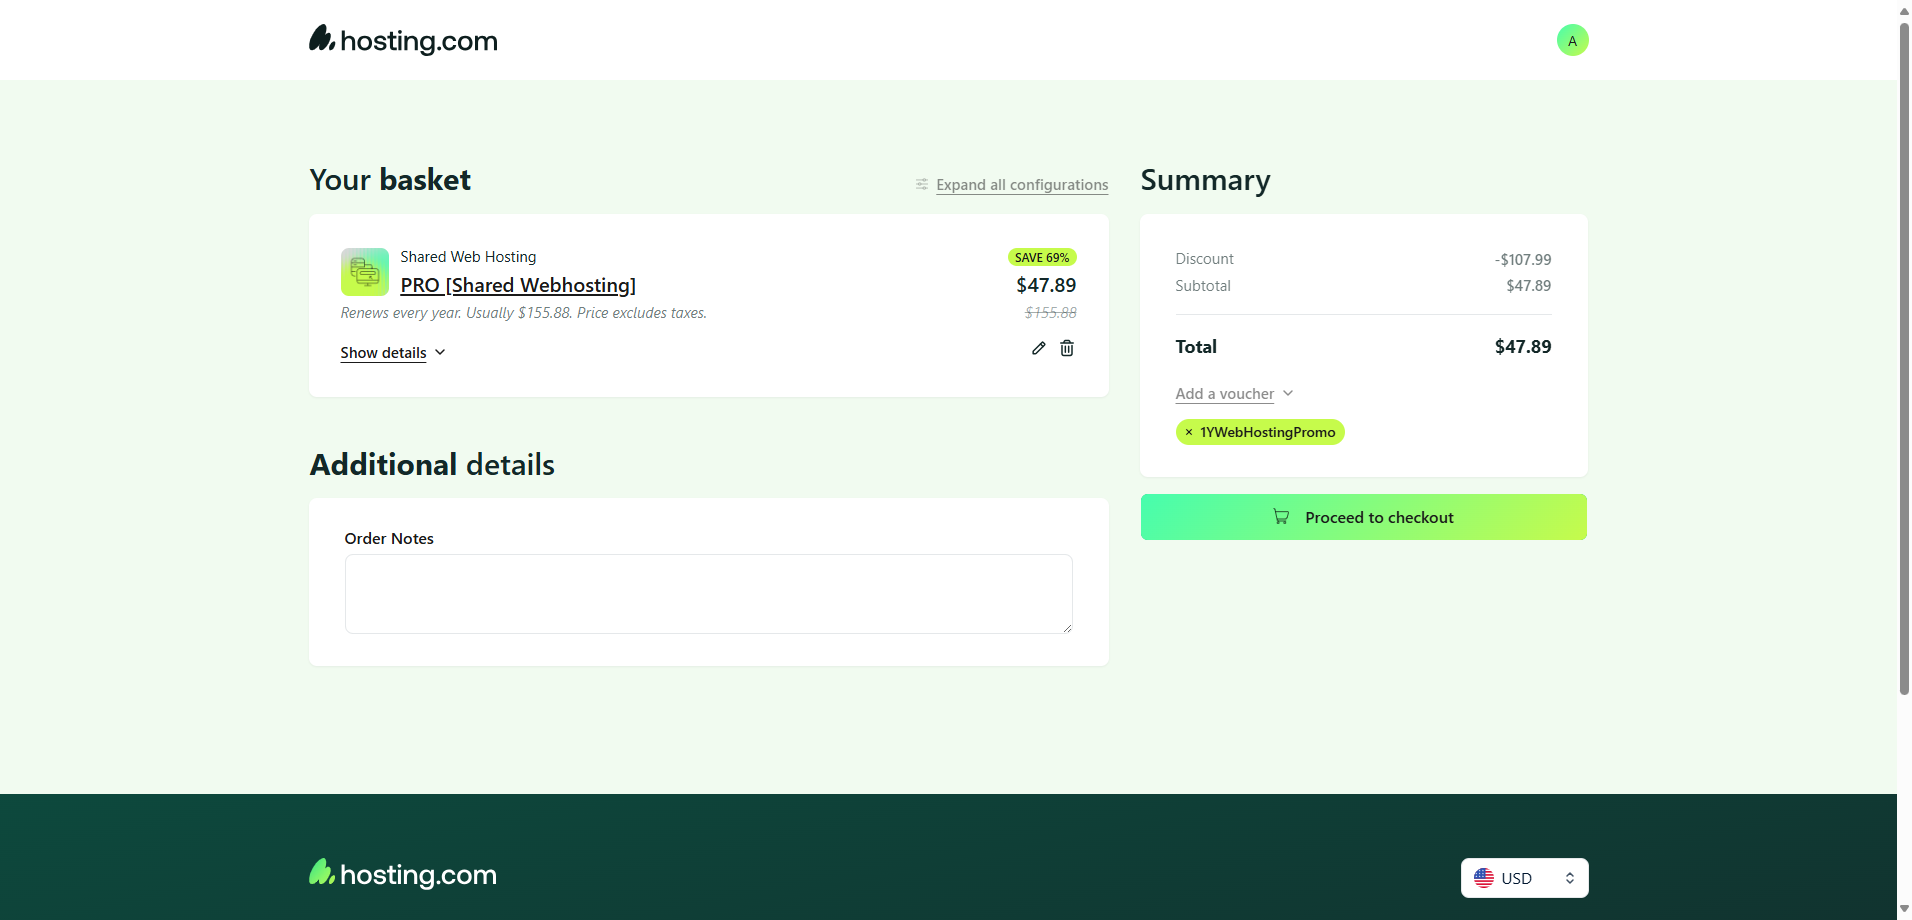
Task: Click the hosting.com logo in header
Action: click(x=403, y=40)
